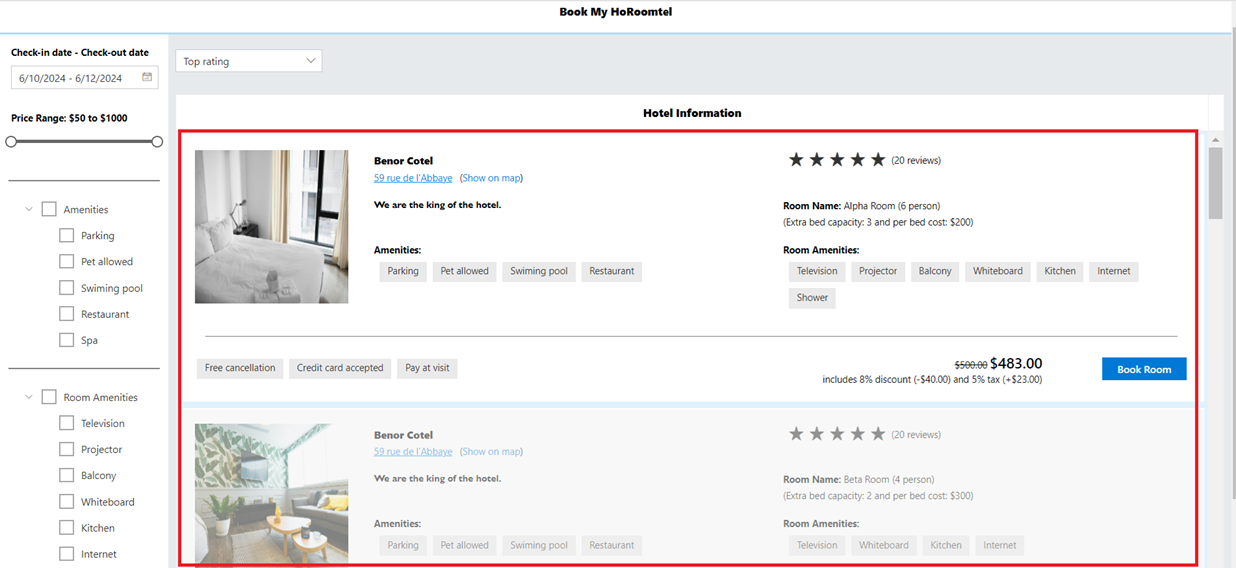The height and width of the screenshot is (568, 1236).
Task: Enable the Television filter checkbox
Action: click(67, 423)
